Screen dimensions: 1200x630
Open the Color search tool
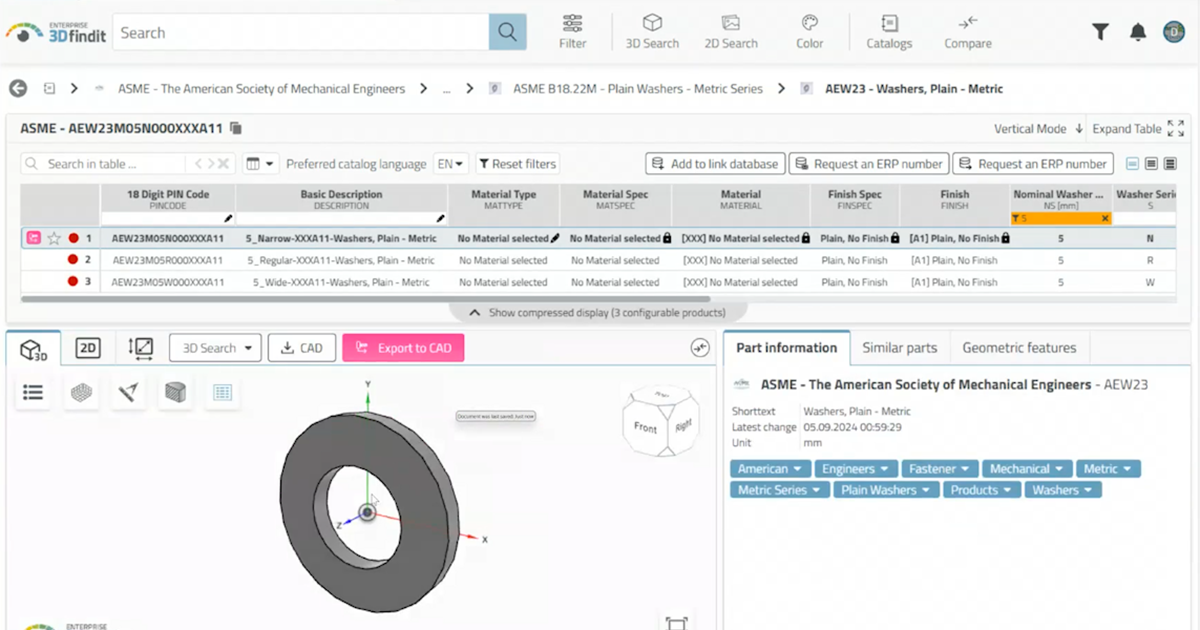[810, 32]
